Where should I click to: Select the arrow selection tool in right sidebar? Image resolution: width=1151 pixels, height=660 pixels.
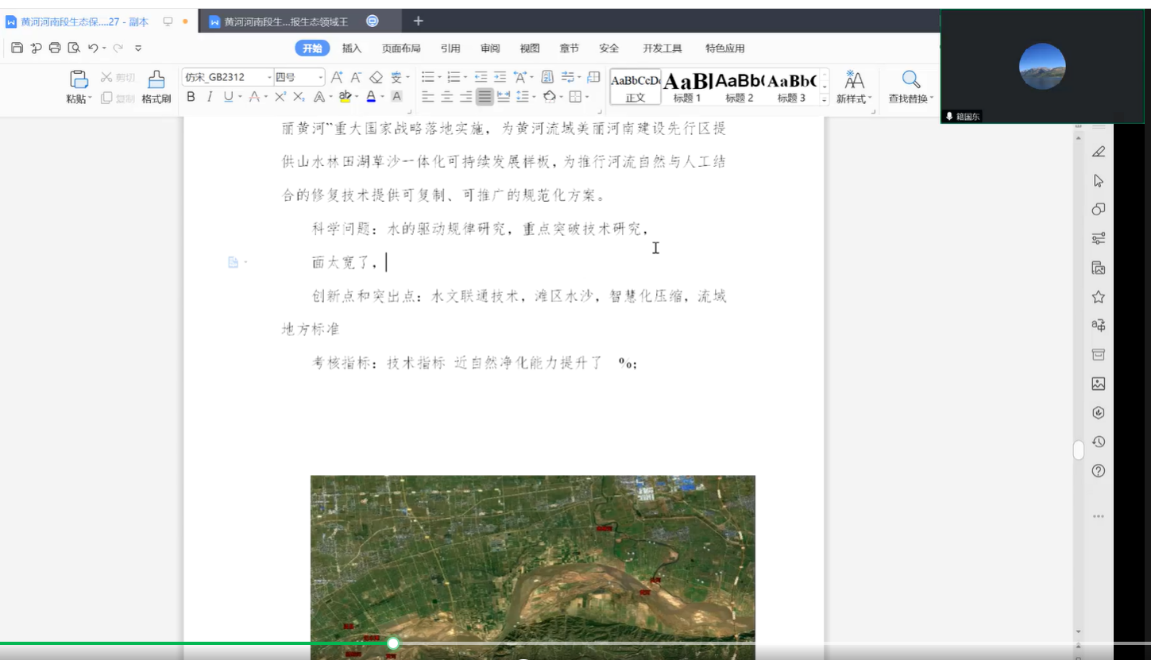coord(1098,181)
